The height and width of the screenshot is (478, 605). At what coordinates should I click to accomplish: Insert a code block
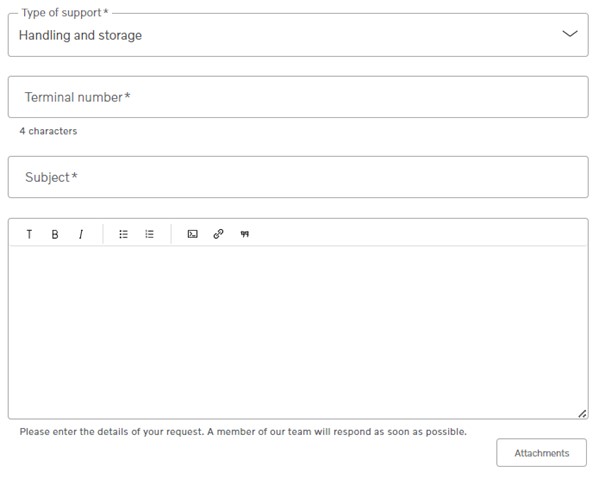[193, 234]
